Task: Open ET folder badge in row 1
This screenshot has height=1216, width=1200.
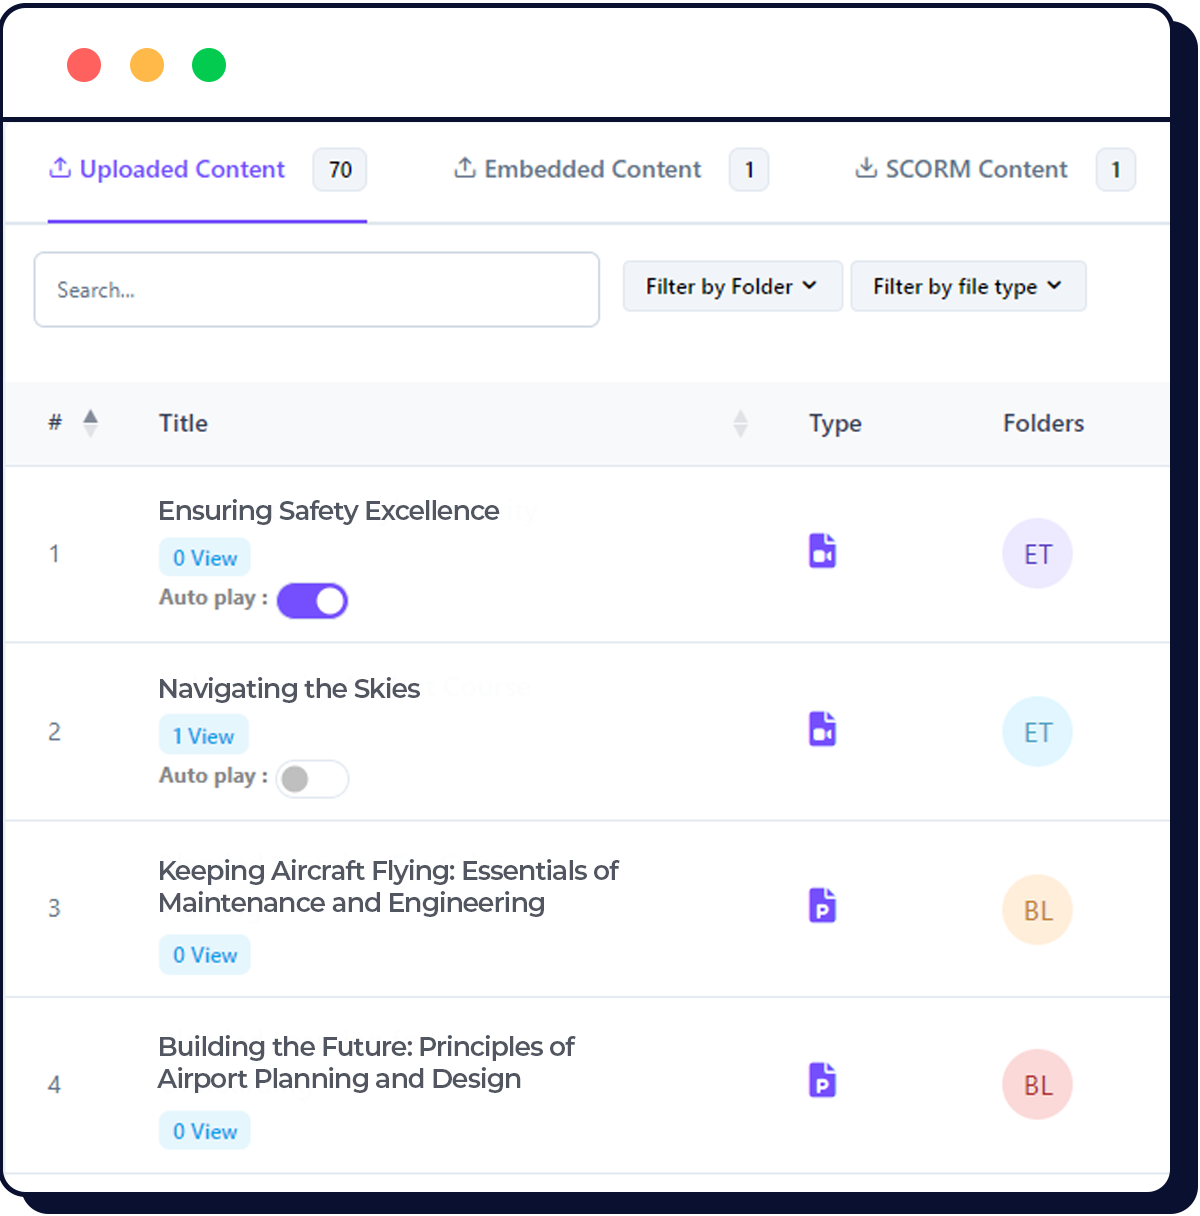Action: point(1037,554)
